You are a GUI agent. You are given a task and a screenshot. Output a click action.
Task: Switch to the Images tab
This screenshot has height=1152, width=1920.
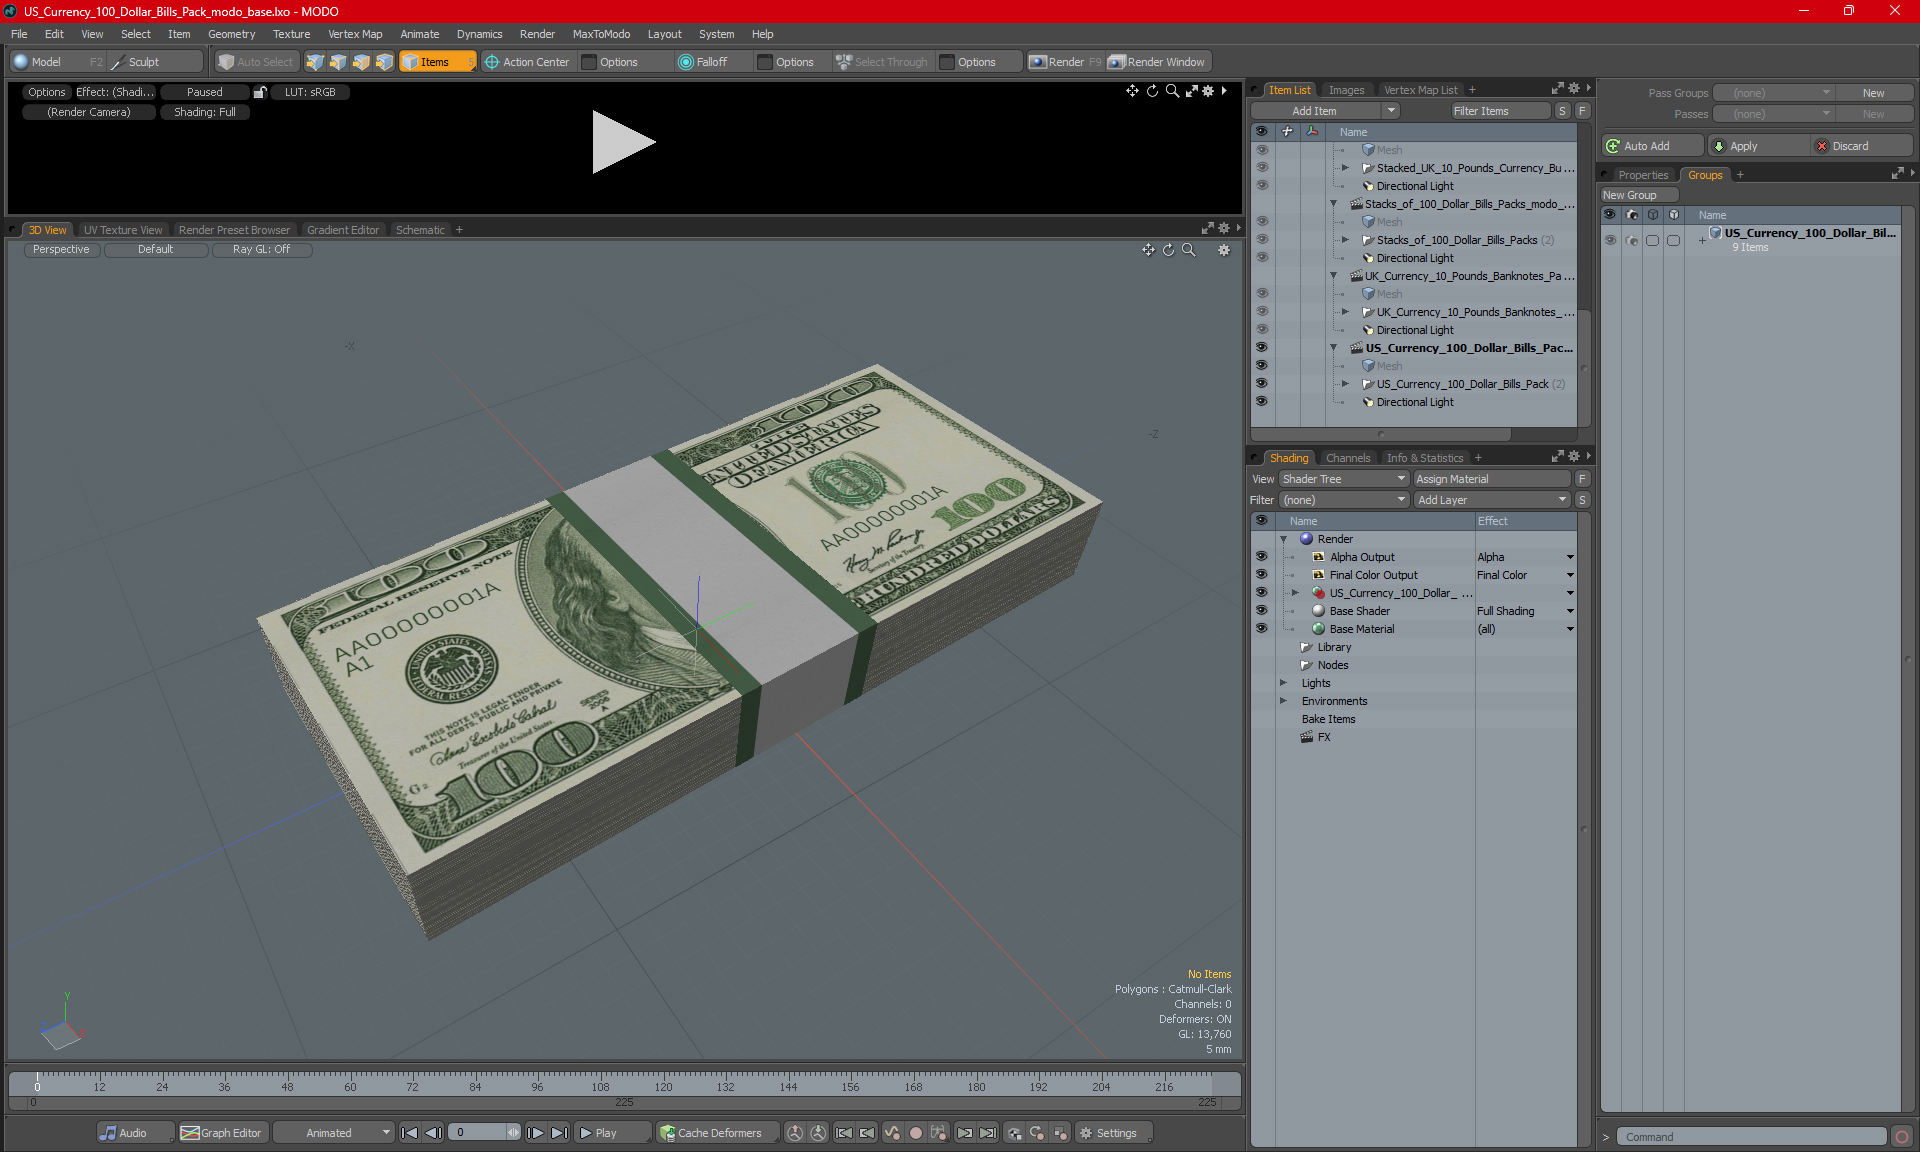pyautogui.click(x=1346, y=90)
